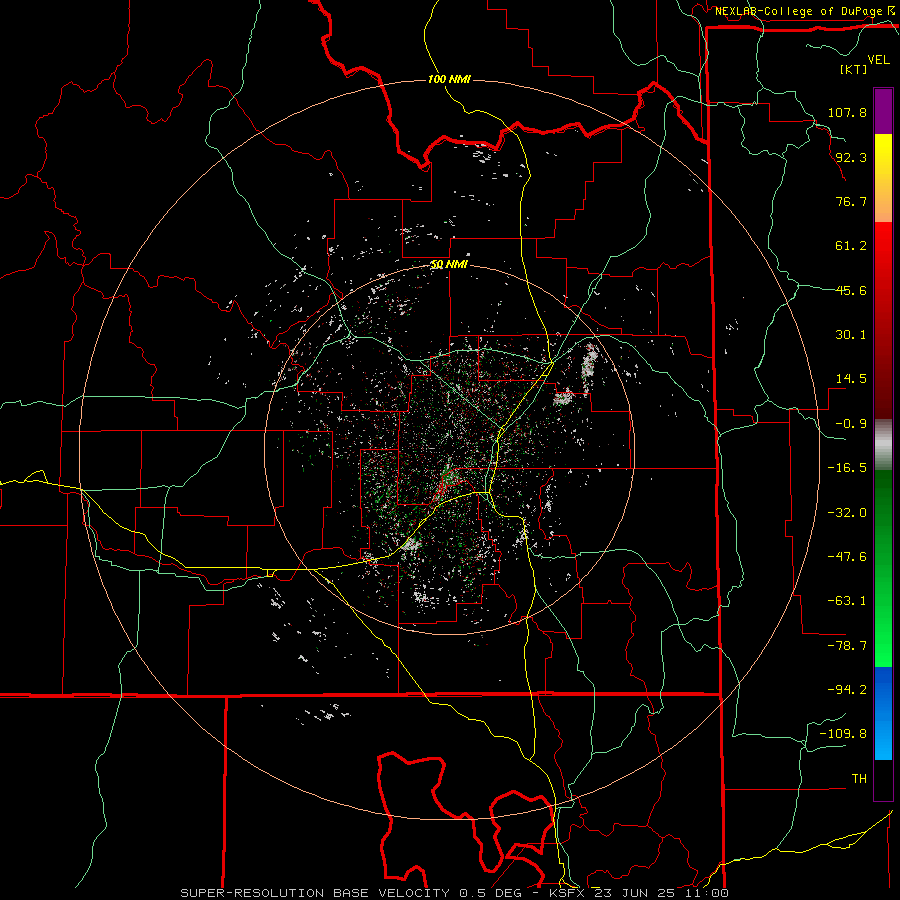Click the -63.1 velocity scale value
This screenshot has width=900, height=900.
click(x=847, y=601)
